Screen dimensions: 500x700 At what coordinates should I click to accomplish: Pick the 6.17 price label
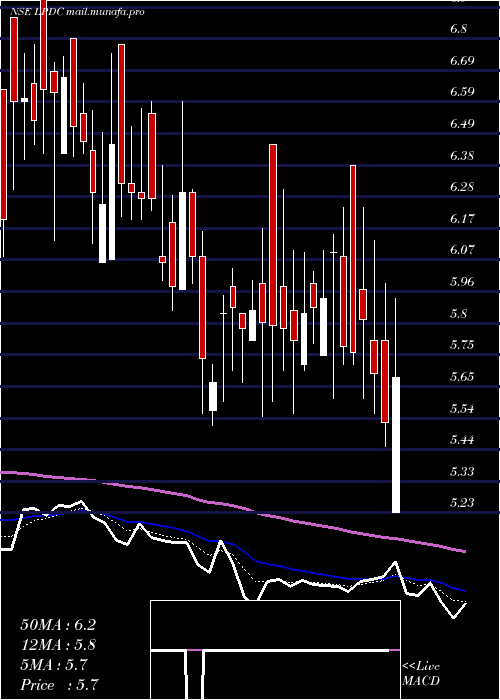click(x=462, y=218)
